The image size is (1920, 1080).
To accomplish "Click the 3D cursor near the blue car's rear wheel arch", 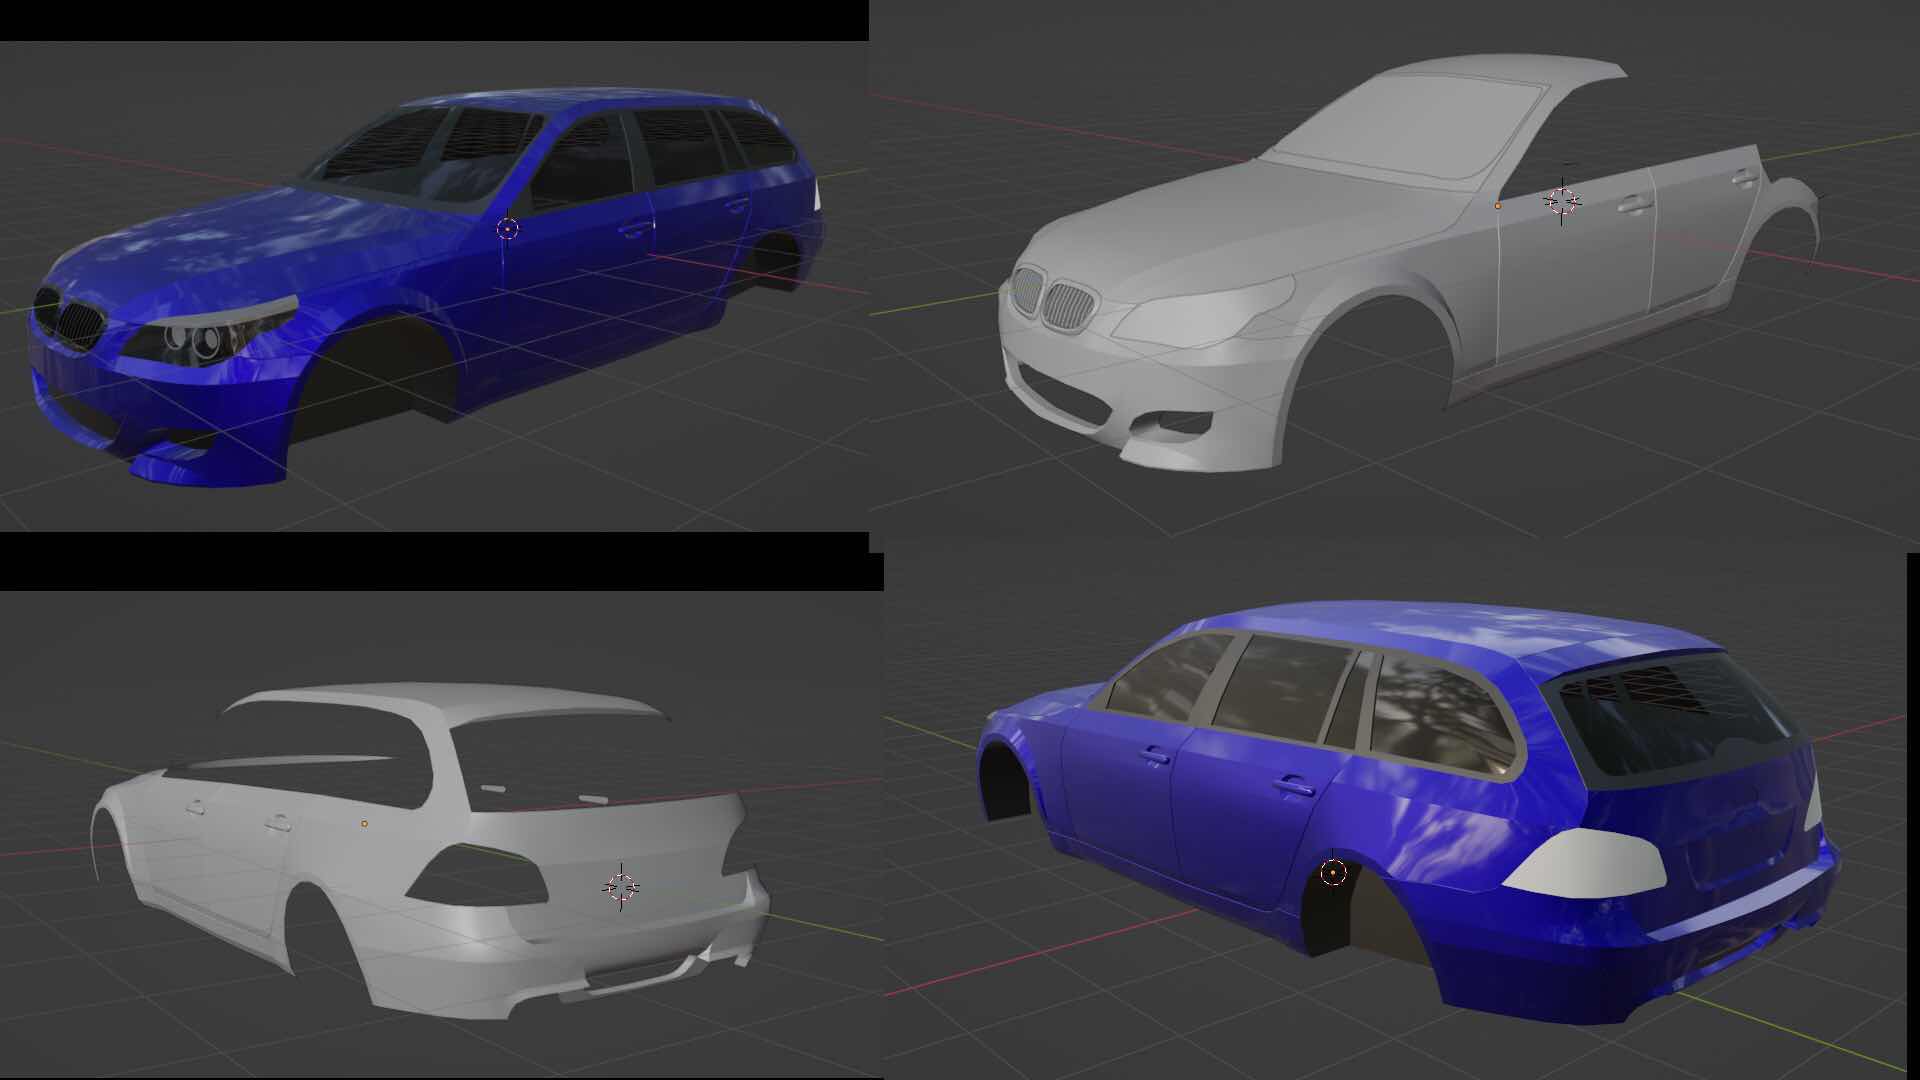I will (x=1333, y=873).
